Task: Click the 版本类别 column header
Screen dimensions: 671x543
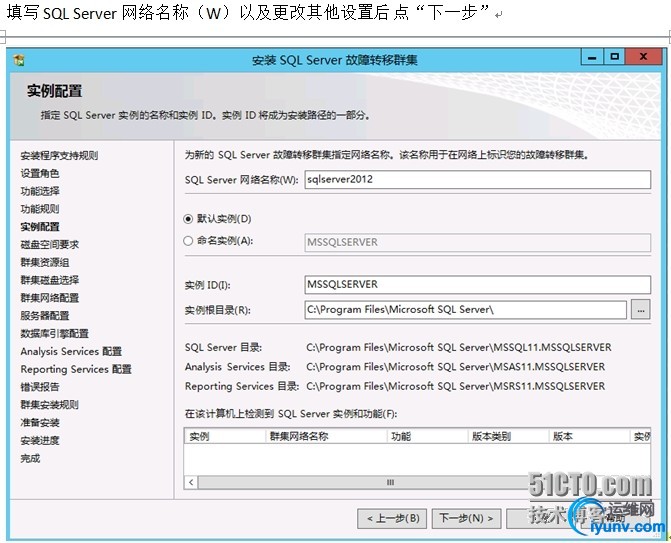Action: pyautogui.click(x=508, y=436)
